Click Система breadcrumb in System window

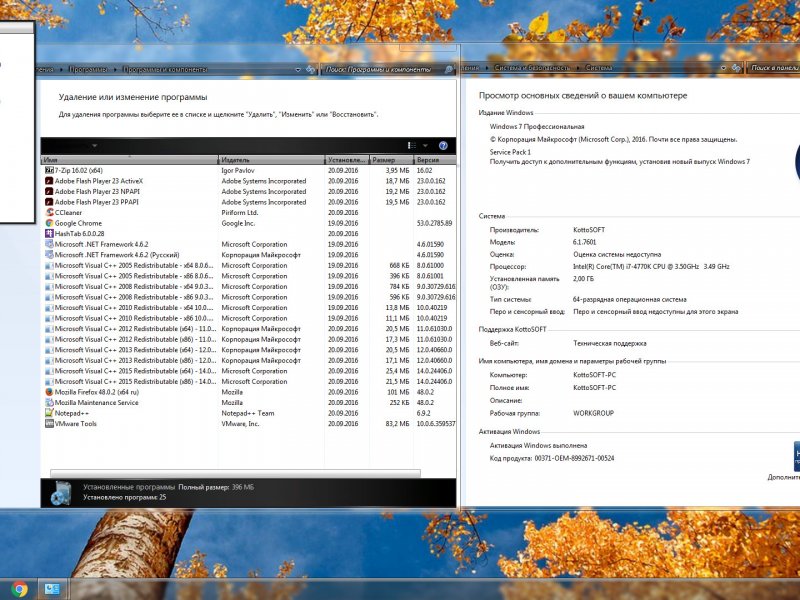tap(599, 67)
